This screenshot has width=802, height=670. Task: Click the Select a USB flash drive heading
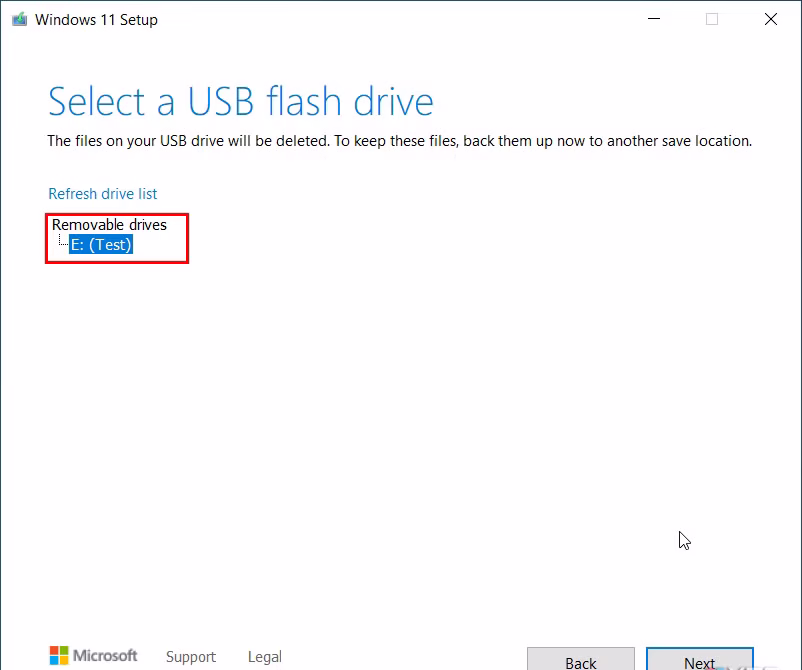(x=240, y=101)
